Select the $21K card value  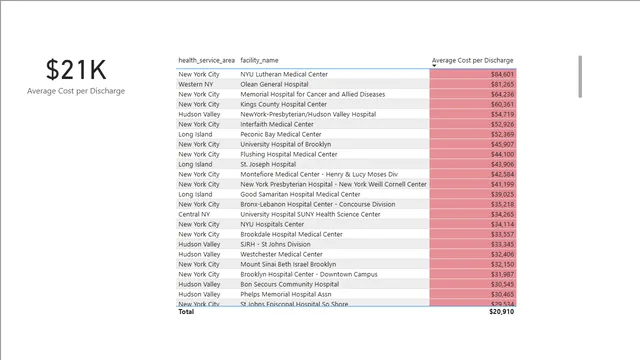(76, 69)
